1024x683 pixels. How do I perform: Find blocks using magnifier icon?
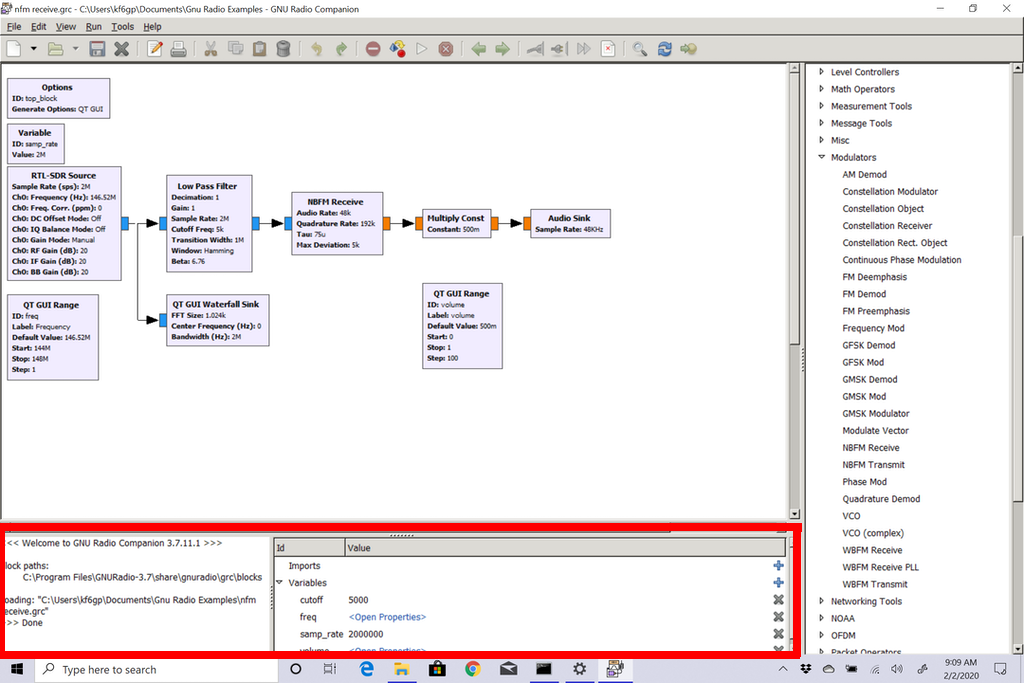click(640, 49)
